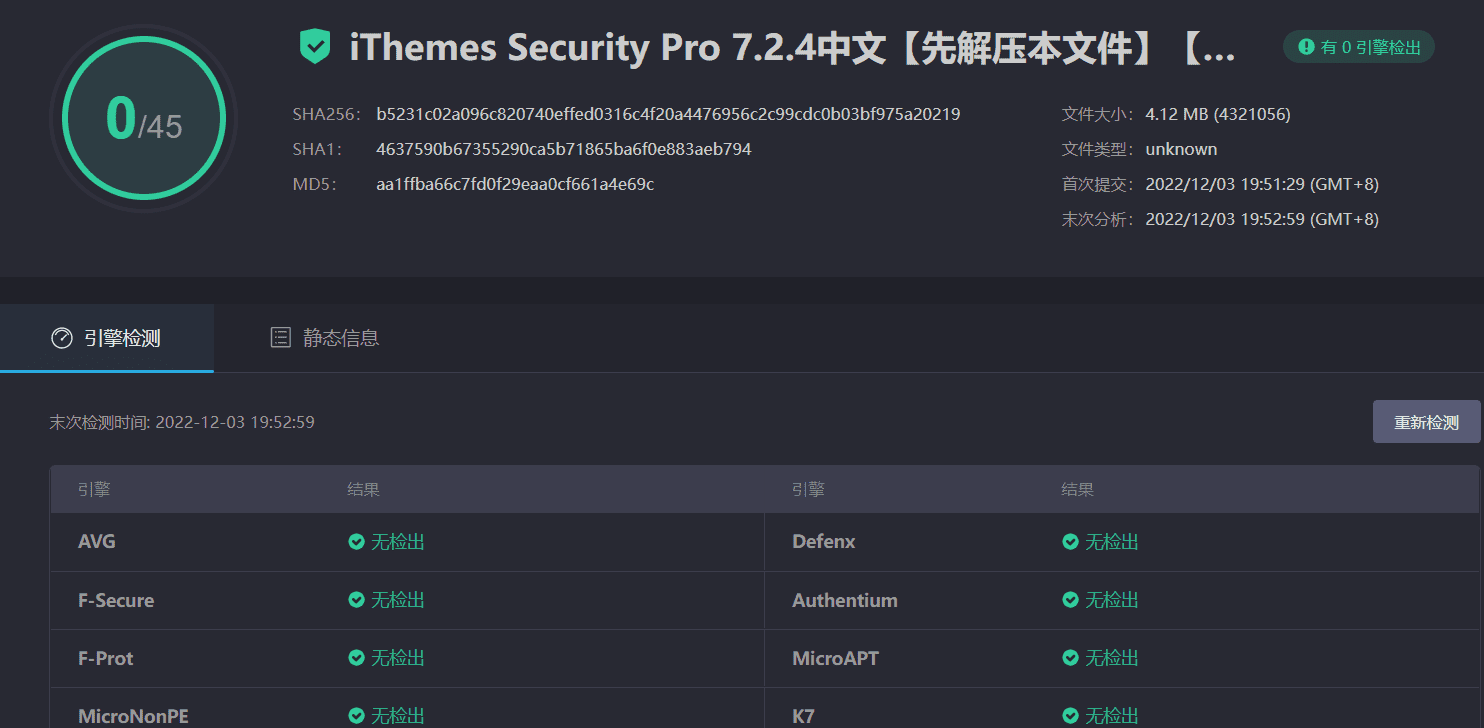
Task: Click the 有 0 引擎检出 badge
Action: 1359,47
